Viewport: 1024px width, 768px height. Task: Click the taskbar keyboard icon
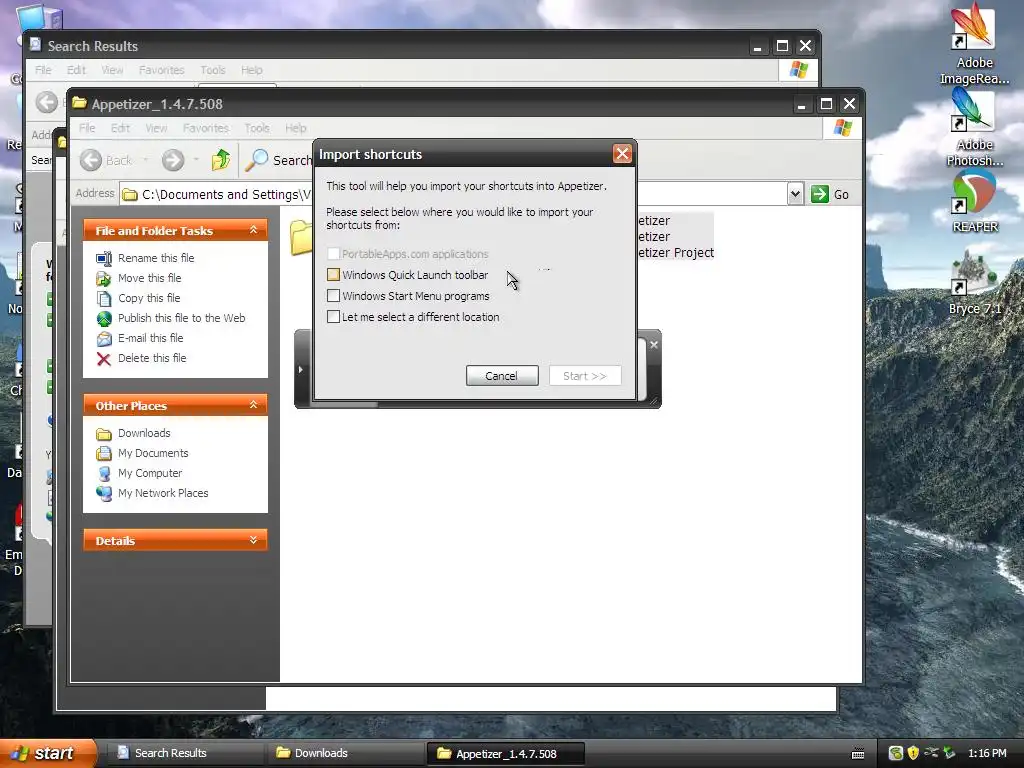point(858,754)
